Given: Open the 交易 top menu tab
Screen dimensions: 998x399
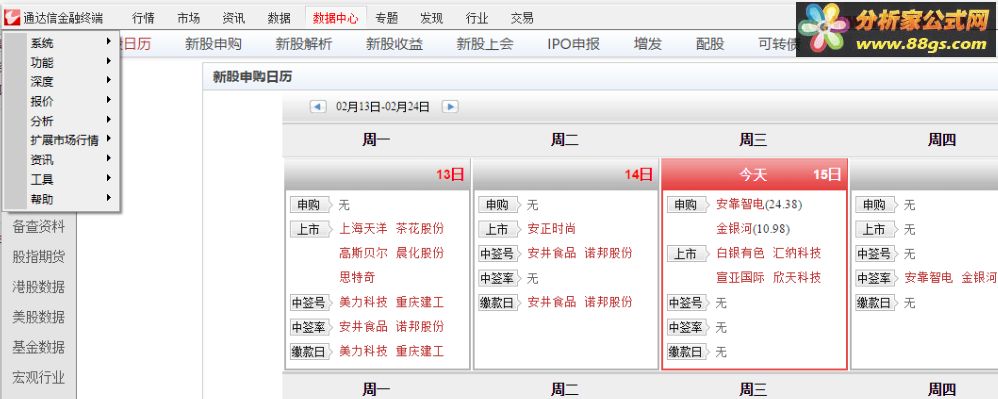Looking at the screenshot, I should [x=522, y=18].
